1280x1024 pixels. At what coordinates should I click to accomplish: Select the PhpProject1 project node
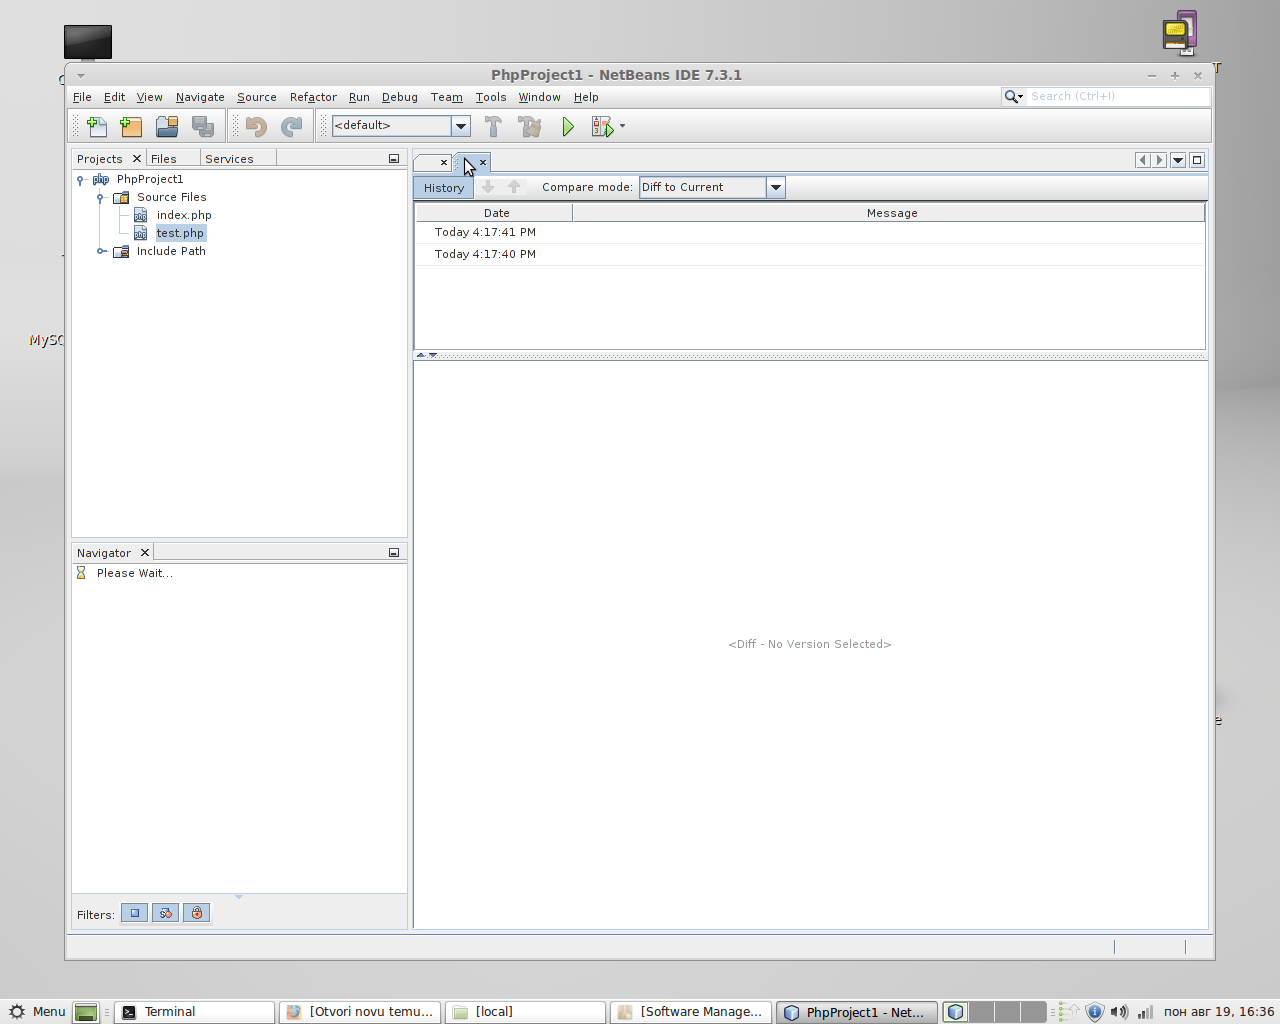click(x=149, y=180)
